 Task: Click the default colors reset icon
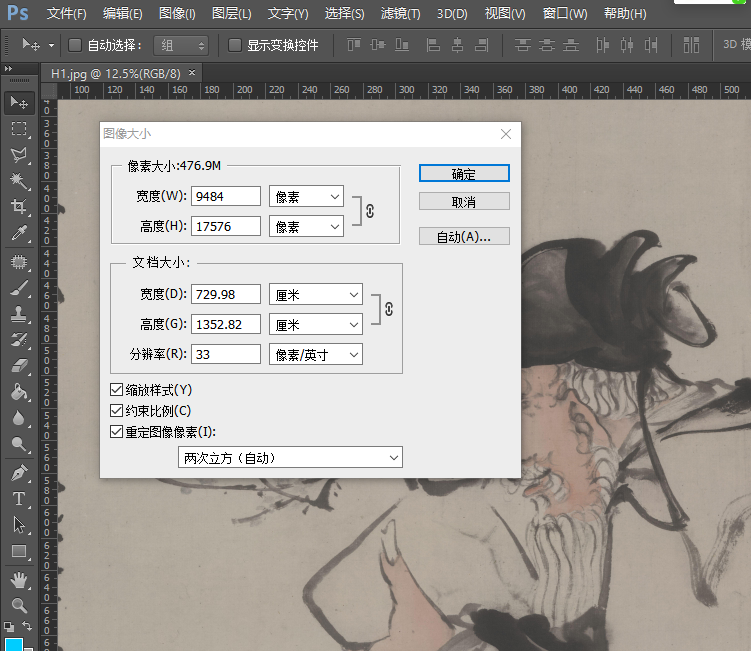click(9, 626)
